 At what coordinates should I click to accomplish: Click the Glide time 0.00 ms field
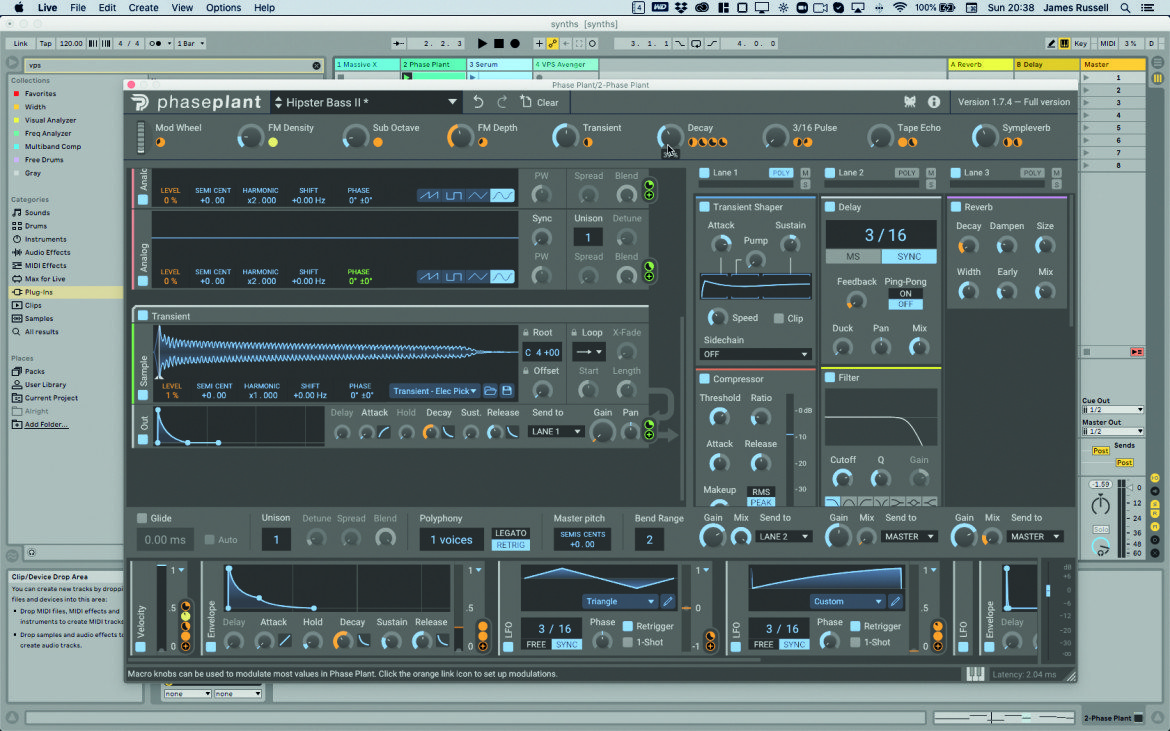pyautogui.click(x=165, y=539)
